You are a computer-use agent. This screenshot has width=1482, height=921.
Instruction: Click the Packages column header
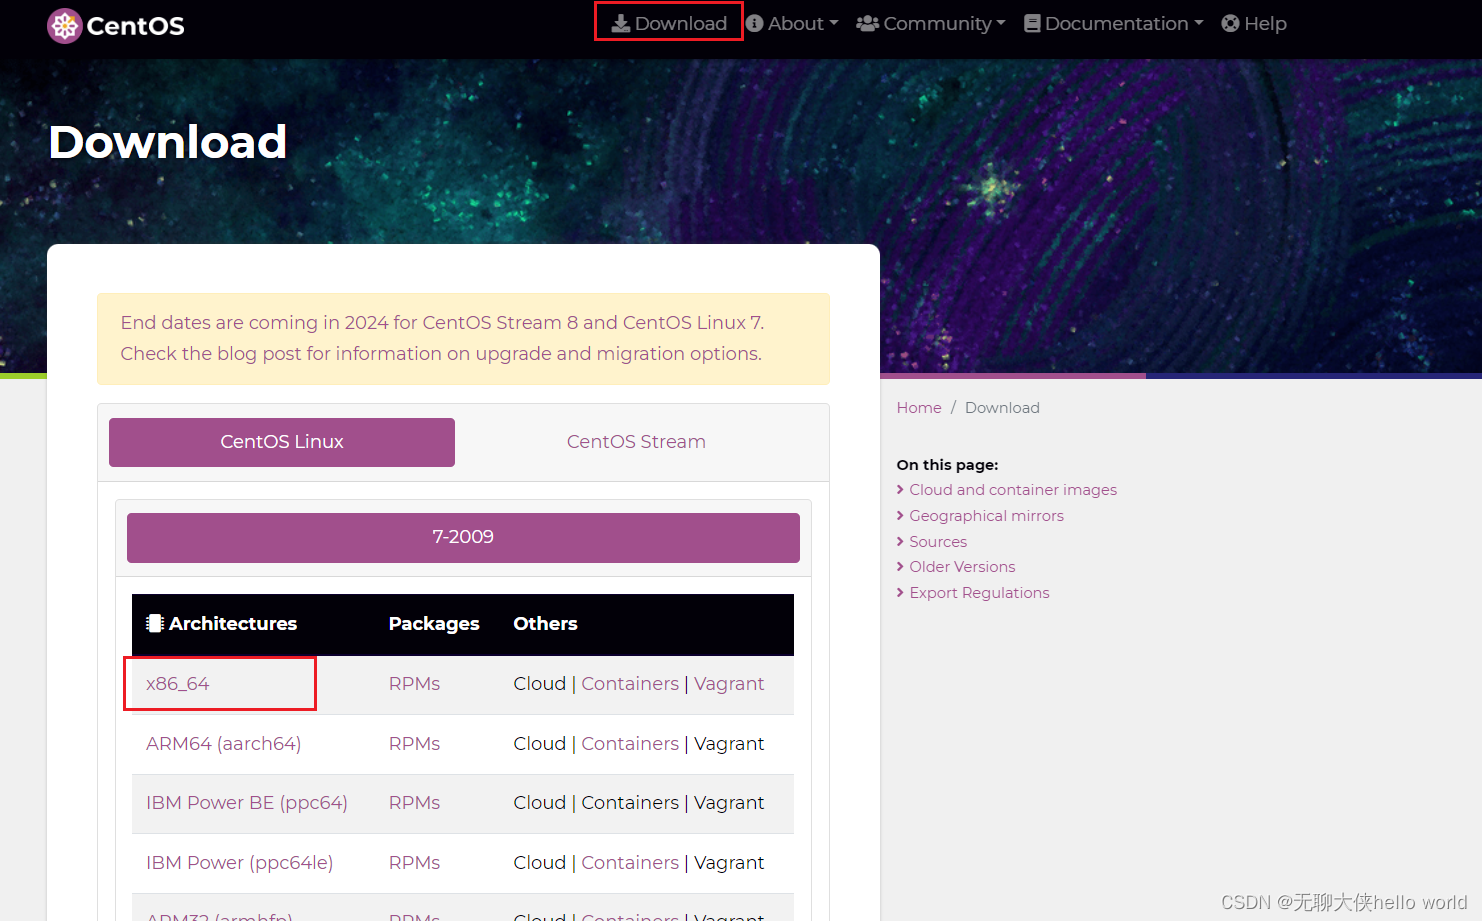click(x=434, y=624)
